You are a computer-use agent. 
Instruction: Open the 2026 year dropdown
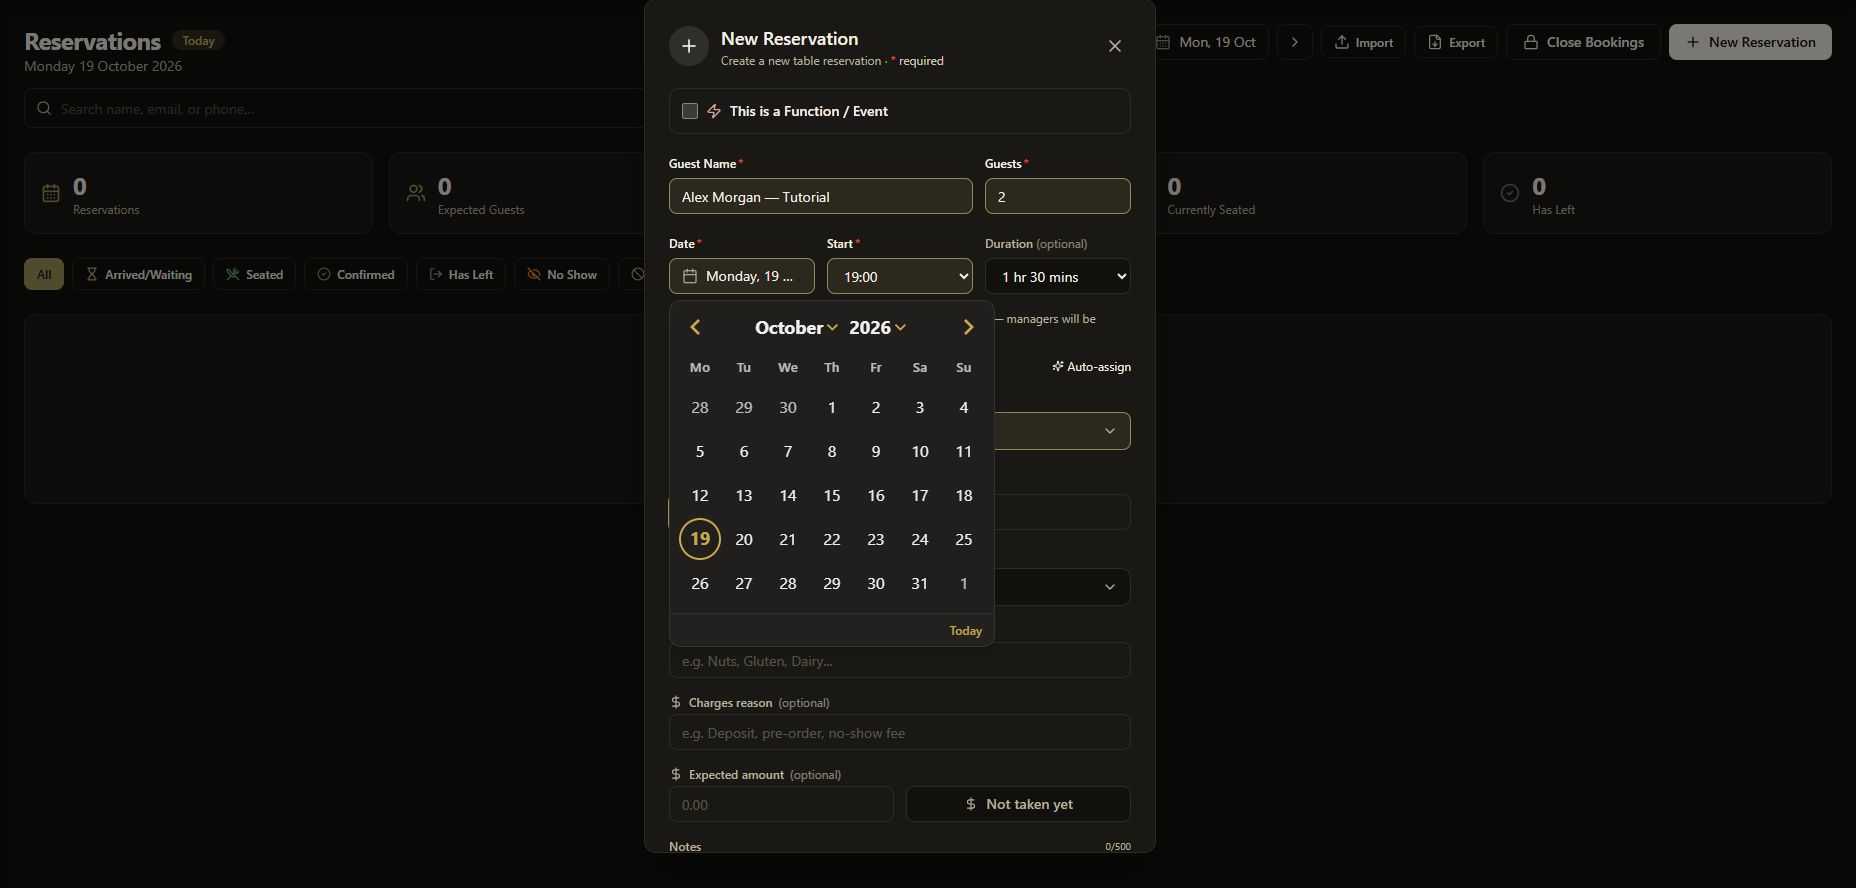tap(877, 327)
